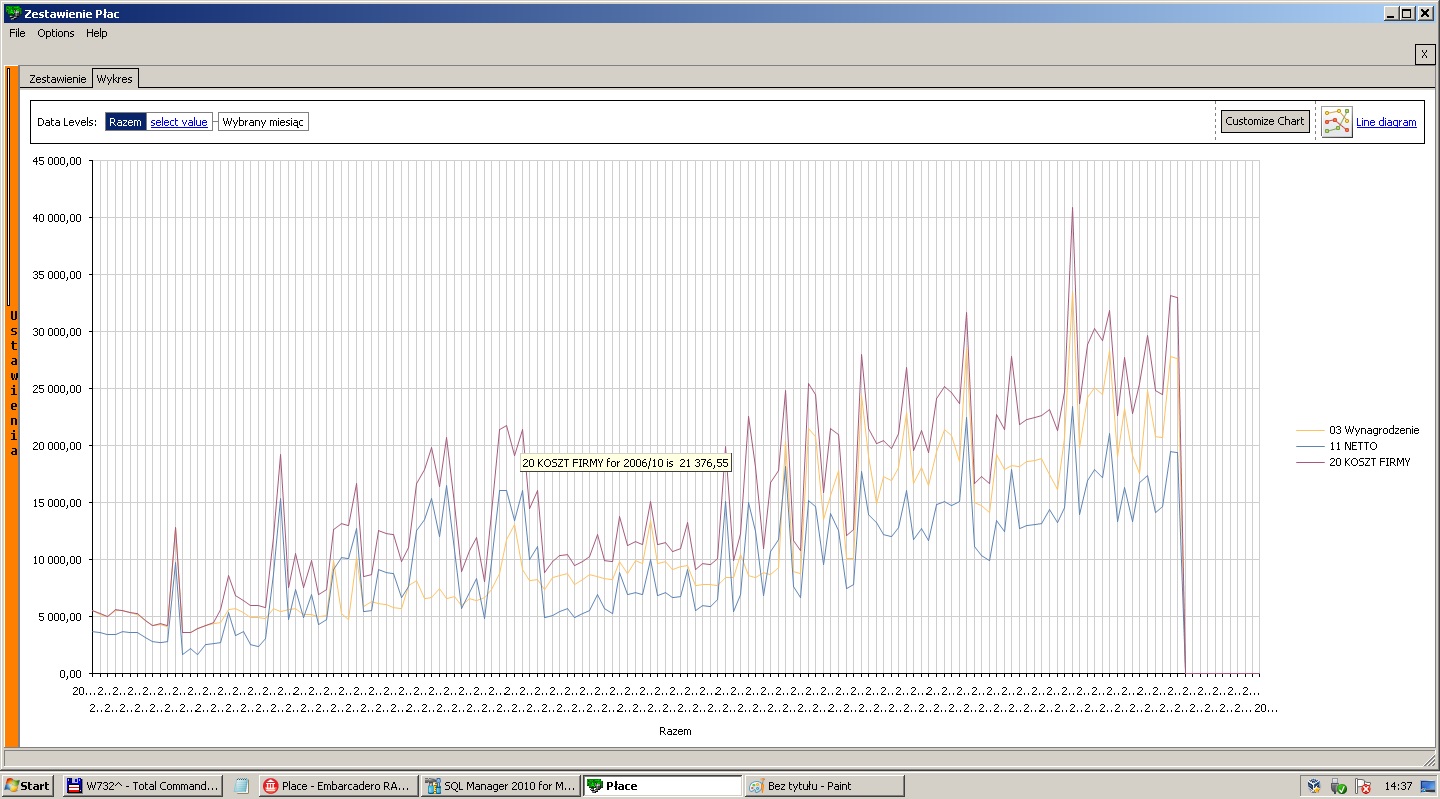Click the line diagram chart type icon
This screenshot has width=1440, height=799.
coord(1336,122)
